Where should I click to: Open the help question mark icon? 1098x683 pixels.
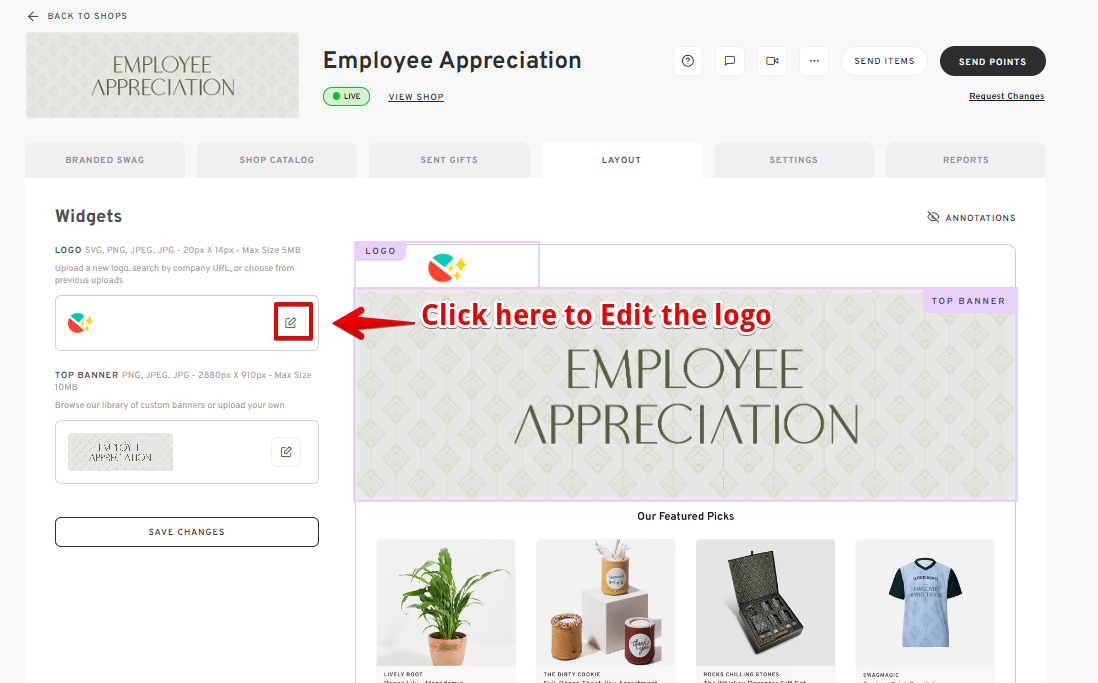(x=688, y=61)
